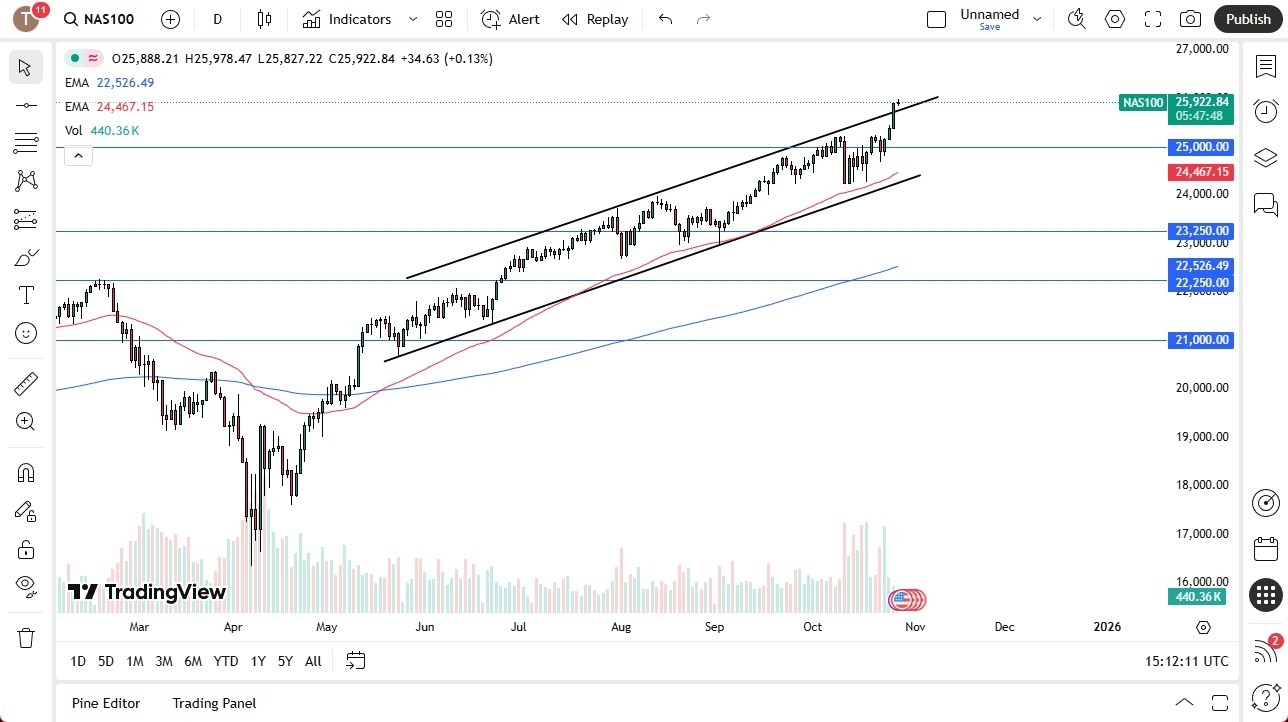Open the Object Tree panel
This screenshot has height=722, width=1288.
(x=1265, y=157)
